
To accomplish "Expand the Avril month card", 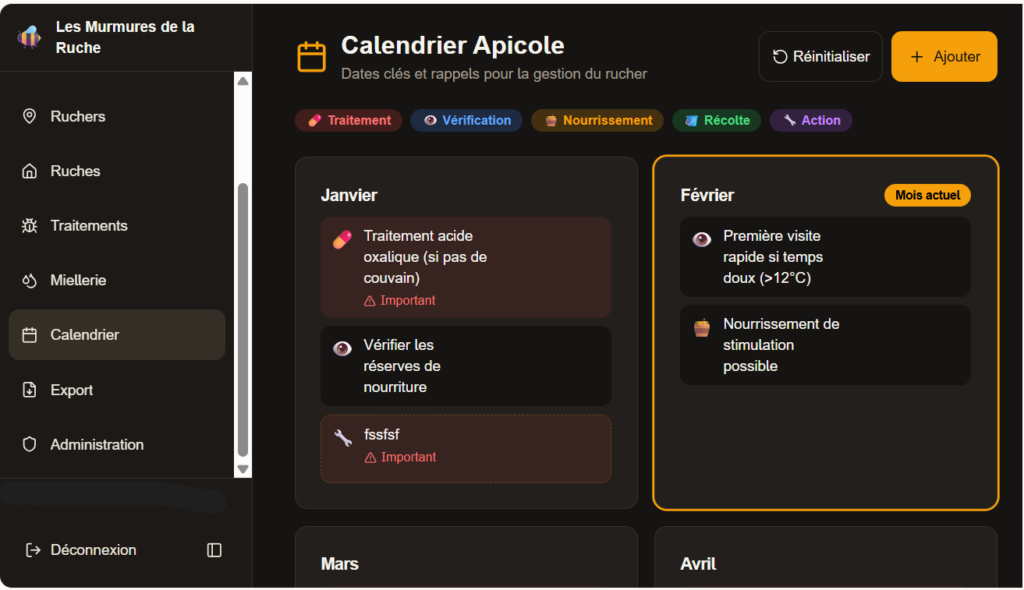I will tap(825, 563).
